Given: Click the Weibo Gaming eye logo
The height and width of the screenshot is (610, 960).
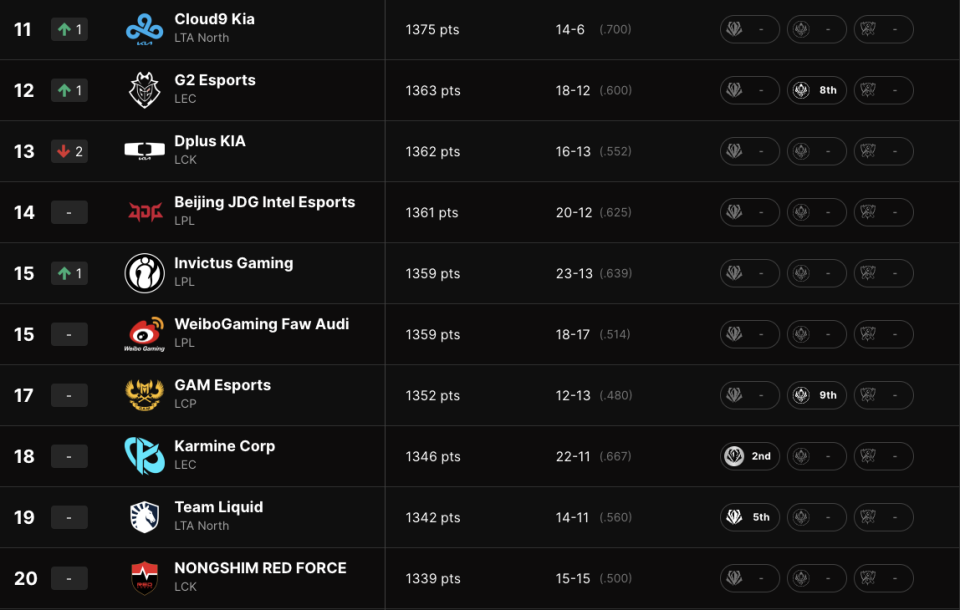Looking at the screenshot, I should 144,334.
